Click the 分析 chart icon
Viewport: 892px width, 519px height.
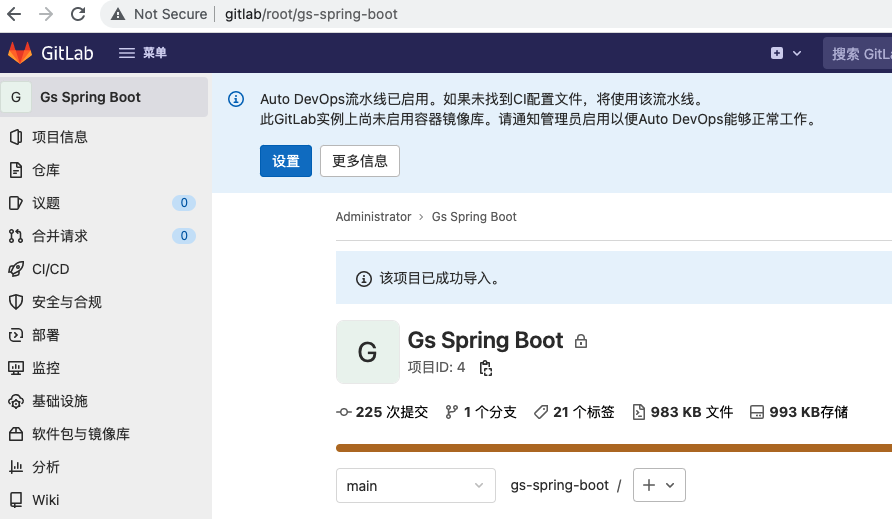coord(16,467)
